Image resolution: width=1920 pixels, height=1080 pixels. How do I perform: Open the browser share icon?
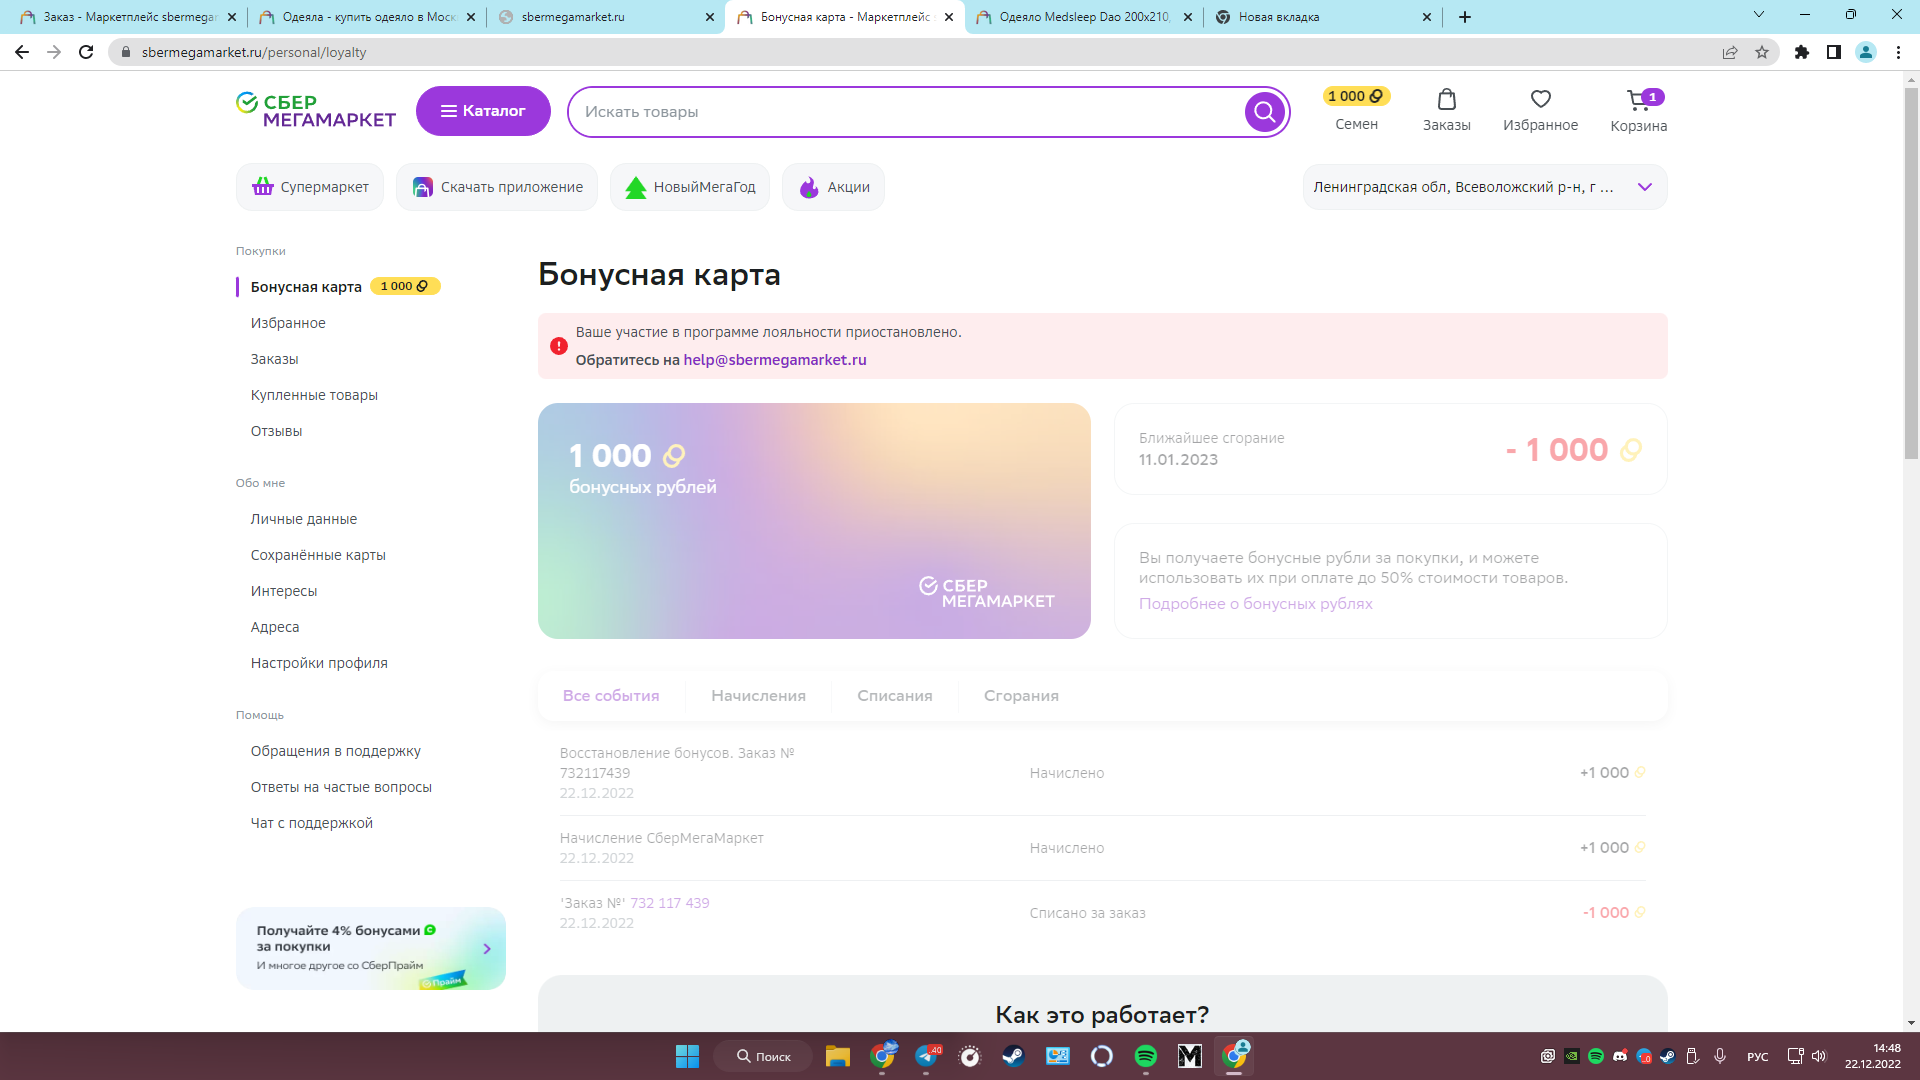click(1730, 52)
